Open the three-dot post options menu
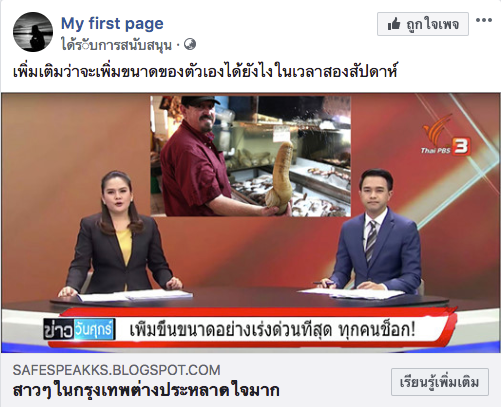This screenshot has width=501, height=407. (484, 20)
